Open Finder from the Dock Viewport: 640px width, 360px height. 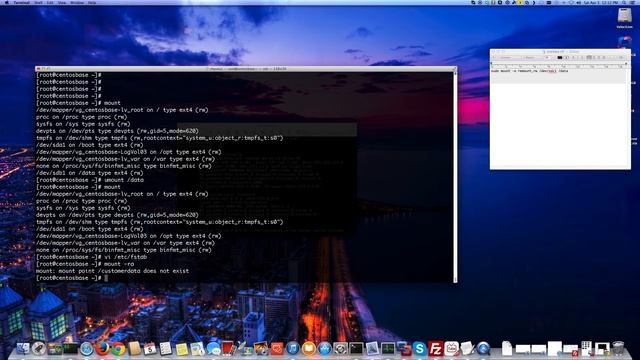click(23, 349)
